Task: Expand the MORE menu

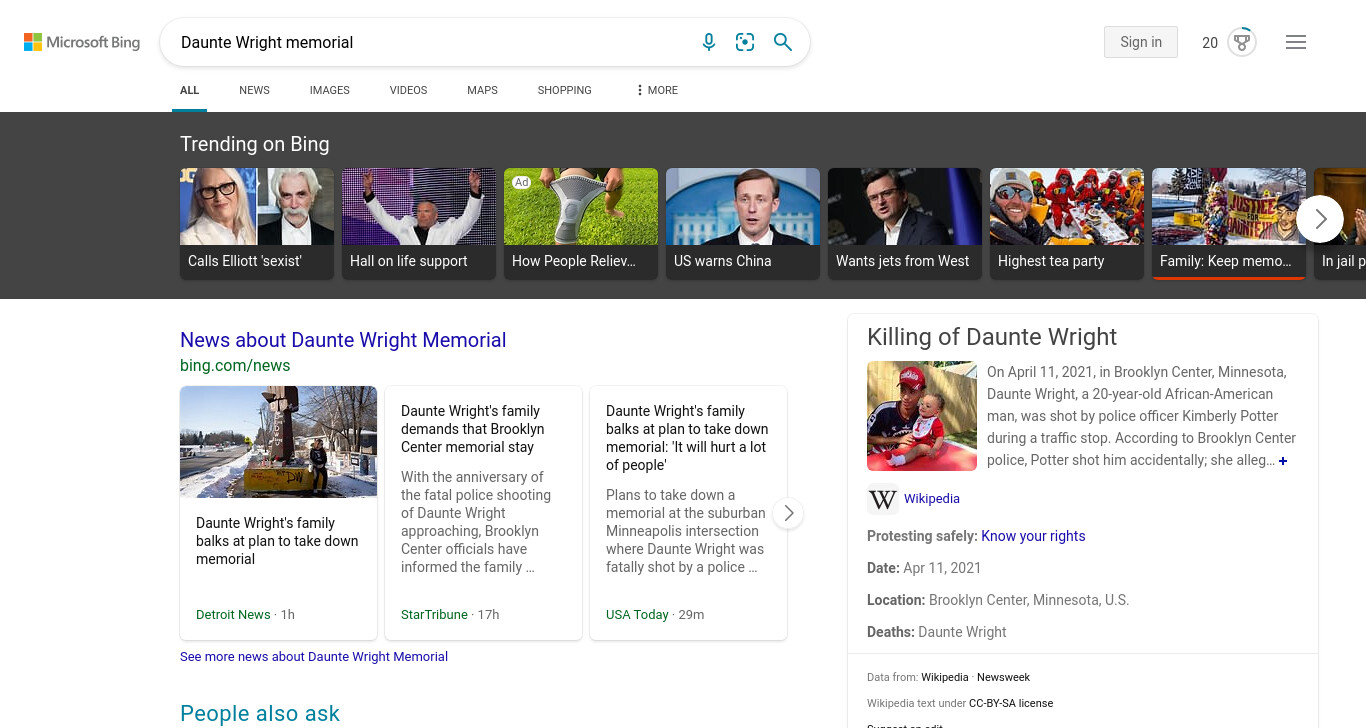Action: pyautogui.click(x=656, y=90)
